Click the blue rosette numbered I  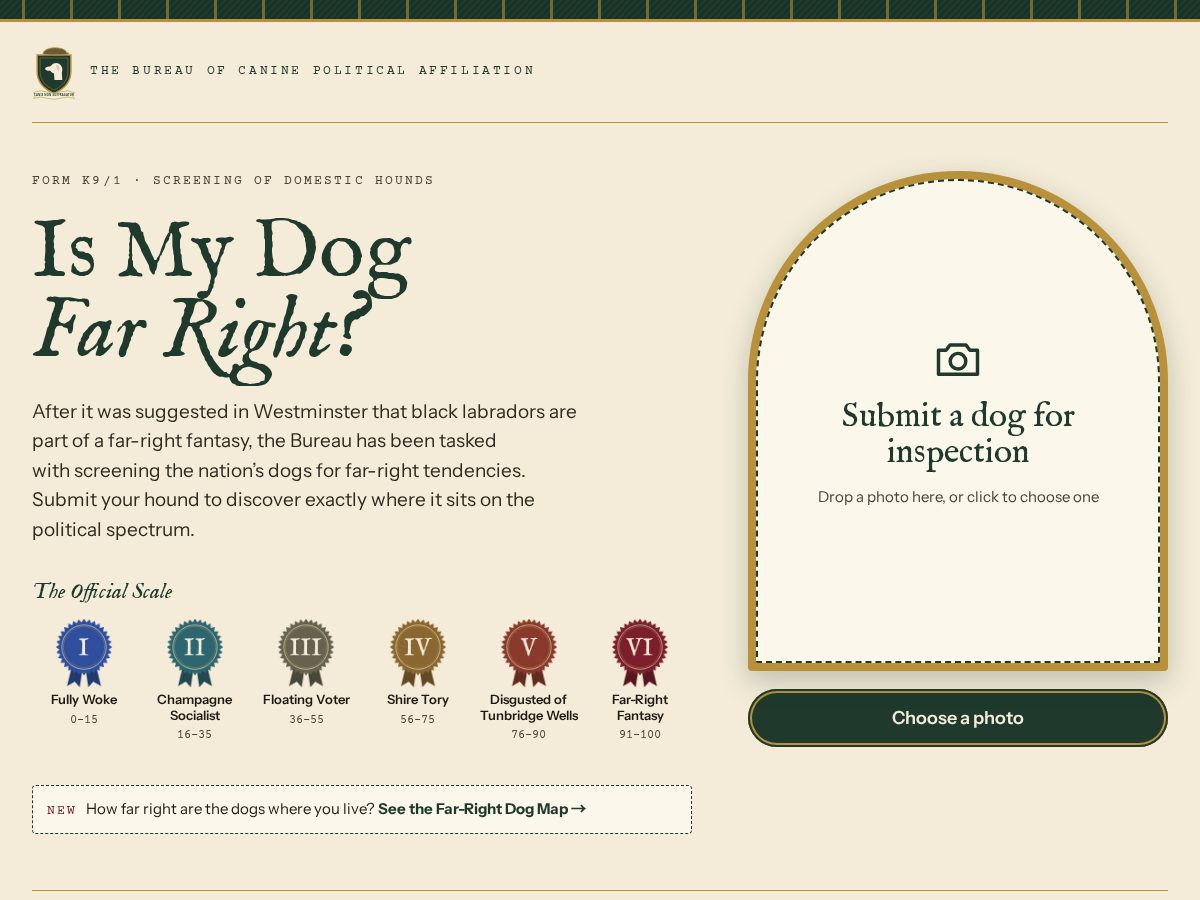coord(84,652)
